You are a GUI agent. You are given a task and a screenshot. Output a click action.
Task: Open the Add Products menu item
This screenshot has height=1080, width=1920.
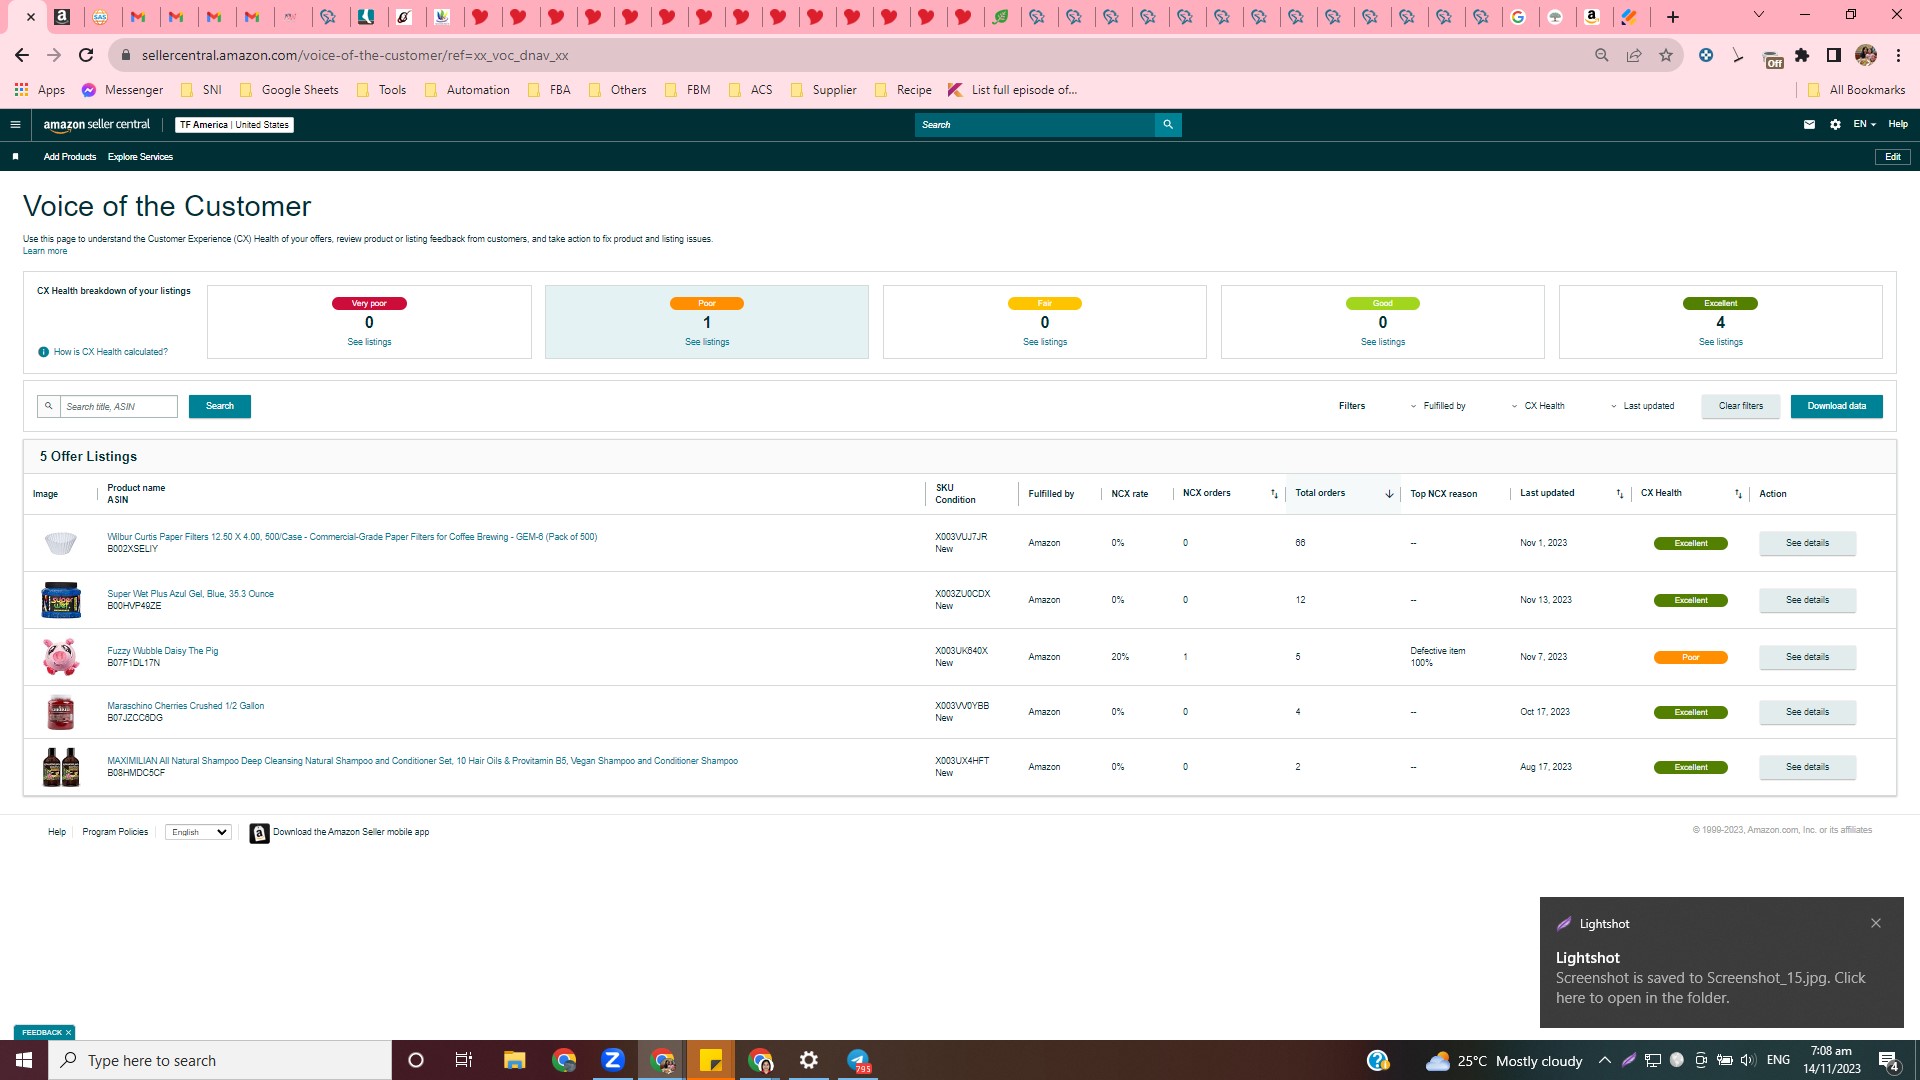click(x=70, y=157)
